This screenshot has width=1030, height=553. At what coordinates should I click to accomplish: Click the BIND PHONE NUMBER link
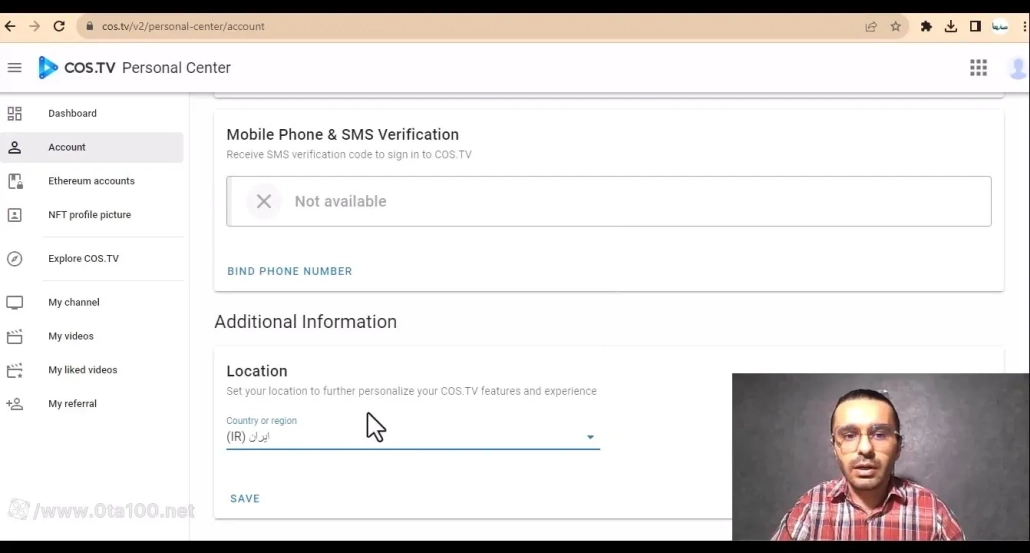pos(290,271)
